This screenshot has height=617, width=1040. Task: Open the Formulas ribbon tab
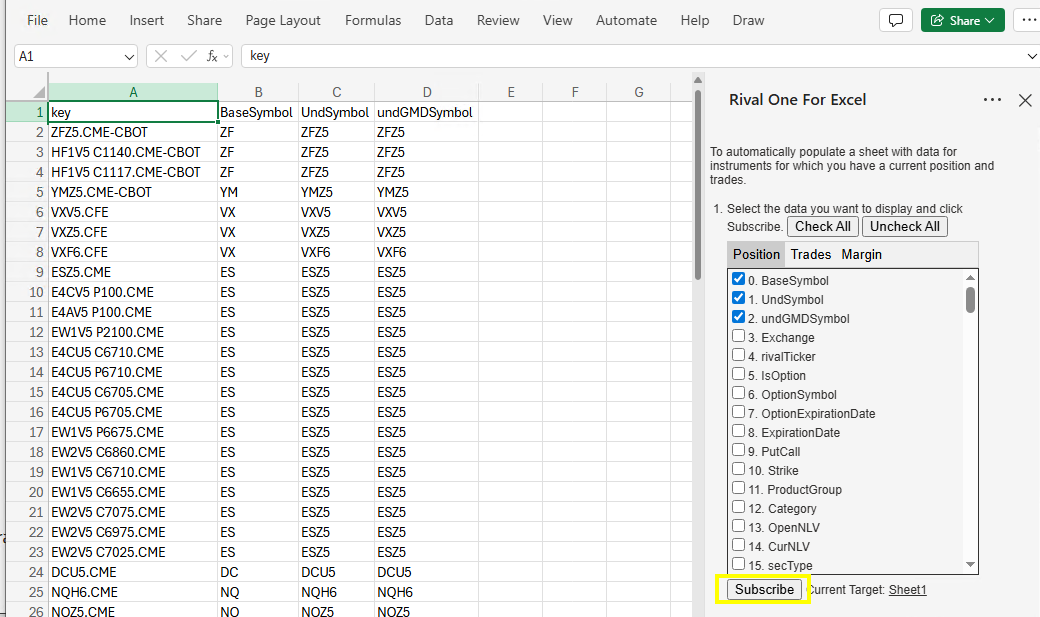coord(373,20)
